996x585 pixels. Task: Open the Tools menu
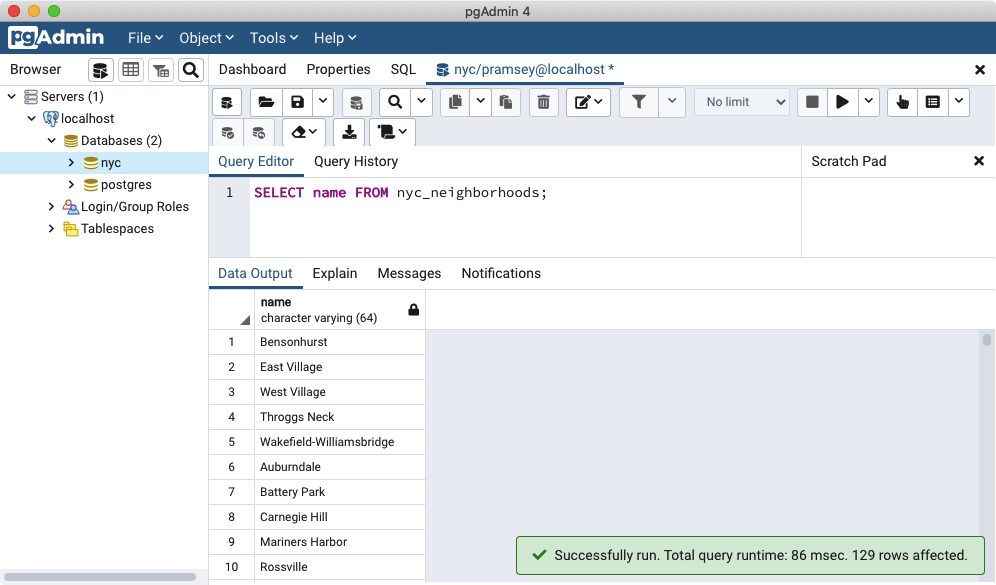[x=273, y=38]
